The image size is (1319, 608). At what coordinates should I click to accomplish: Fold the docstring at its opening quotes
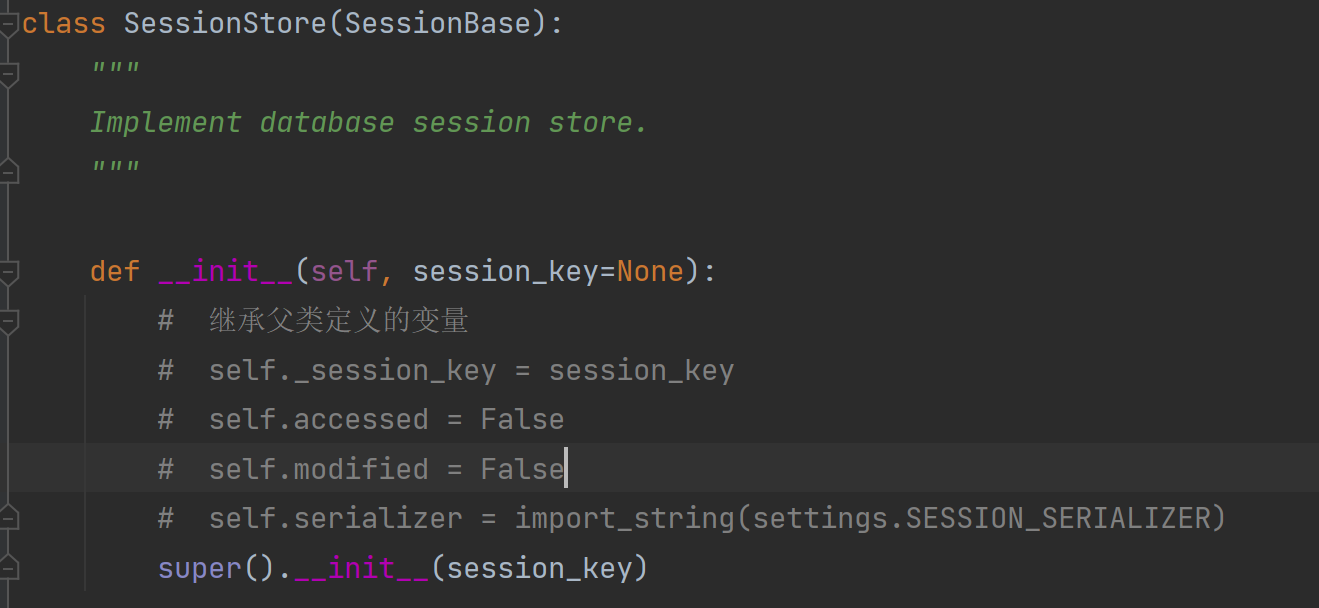(8, 74)
